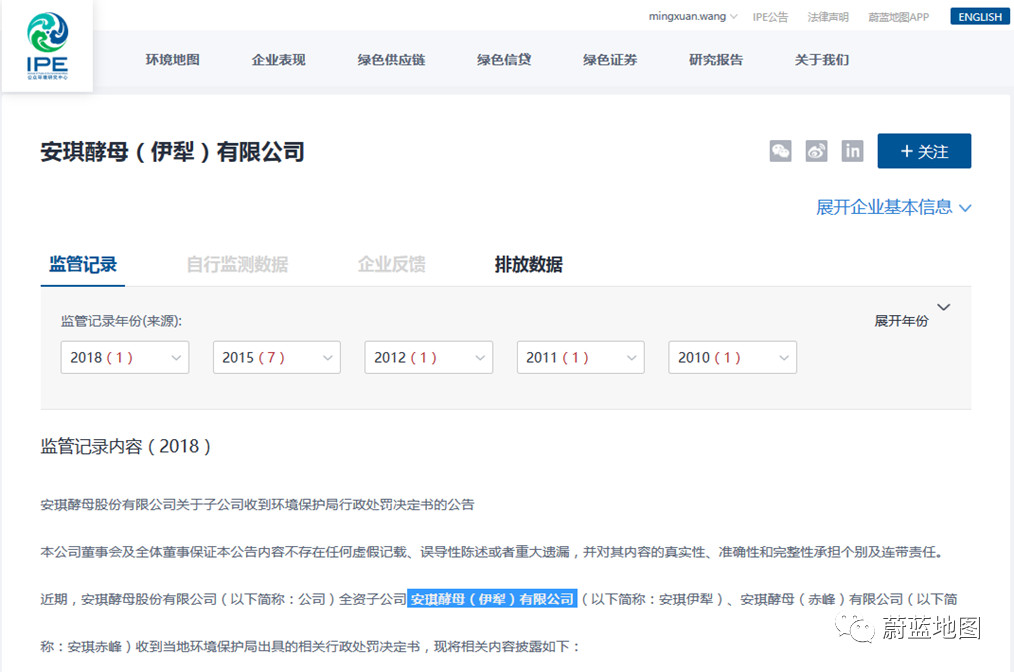The height and width of the screenshot is (672, 1014).
Task: Click announcement title about 行政处罚决定书的公告
Action: tap(257, 504)
